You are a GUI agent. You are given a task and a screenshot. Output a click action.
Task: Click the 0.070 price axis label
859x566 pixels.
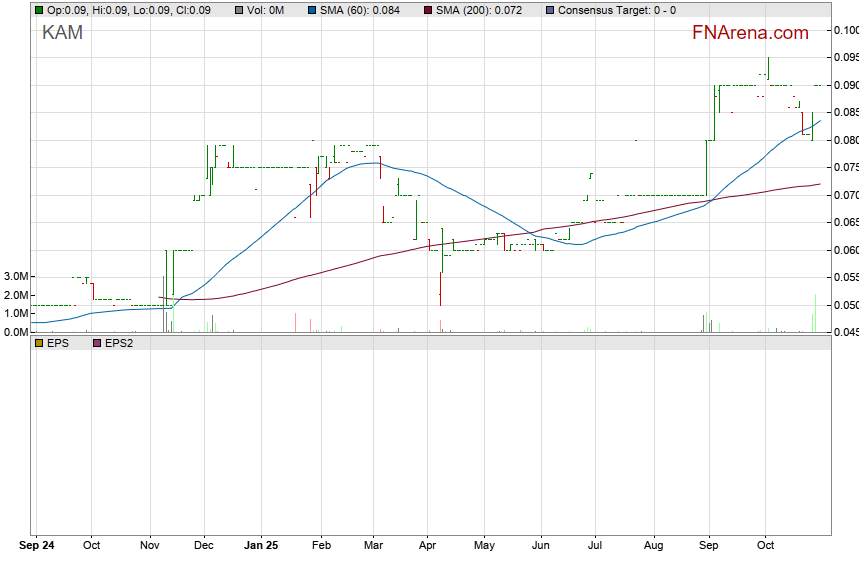pos(845,195)
